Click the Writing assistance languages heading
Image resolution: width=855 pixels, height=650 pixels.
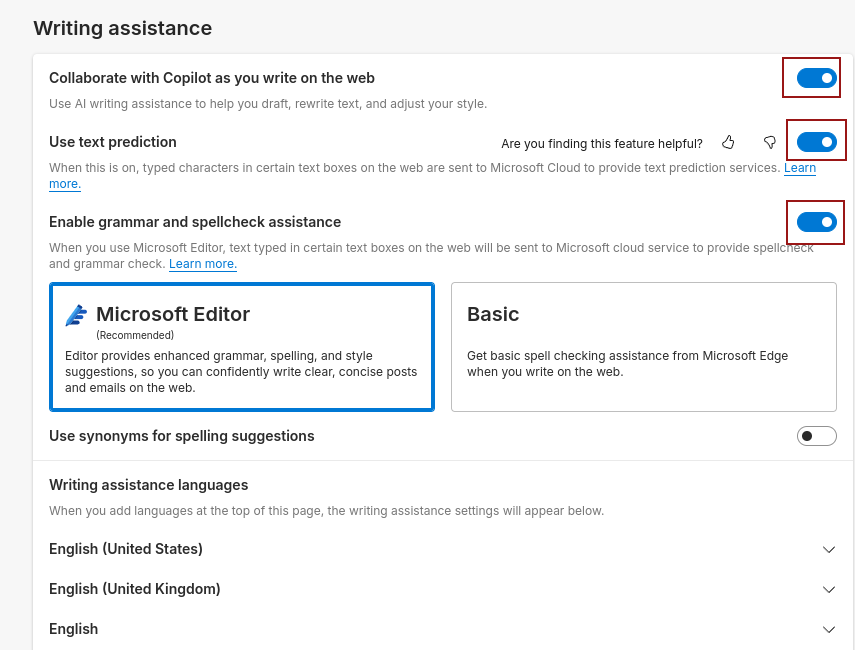coord(148,485)
